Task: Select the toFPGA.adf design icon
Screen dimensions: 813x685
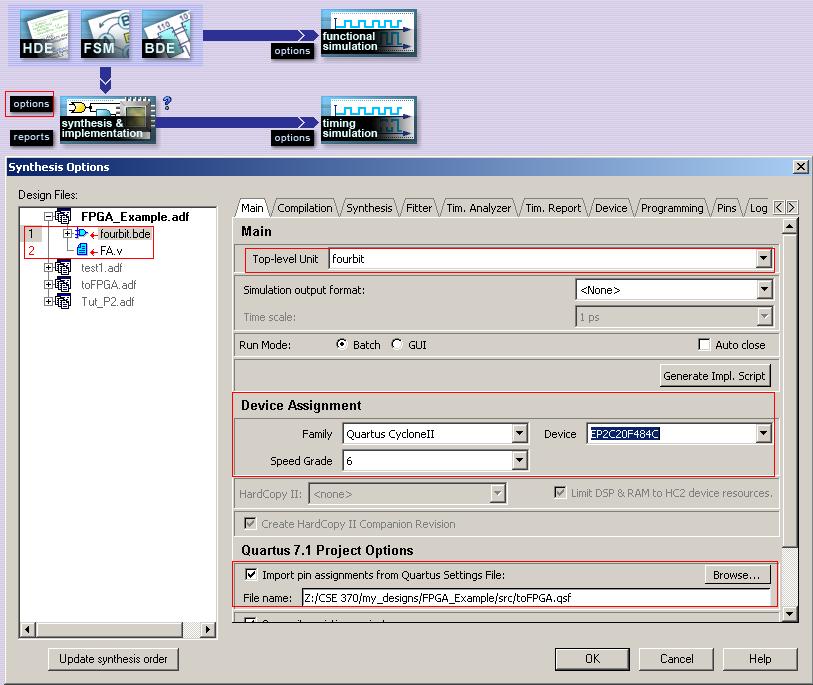Action: (63, 285)
